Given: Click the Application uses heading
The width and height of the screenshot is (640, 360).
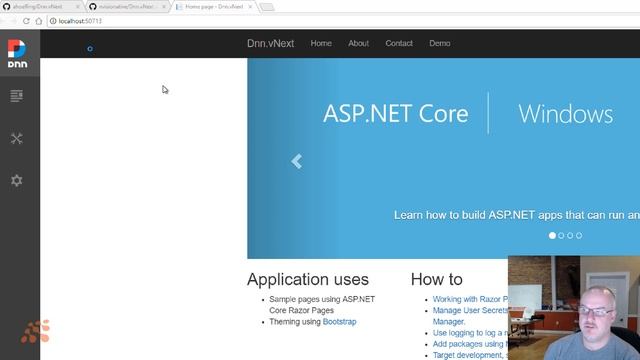Looking at the screenshot, I should pos(308,280).
